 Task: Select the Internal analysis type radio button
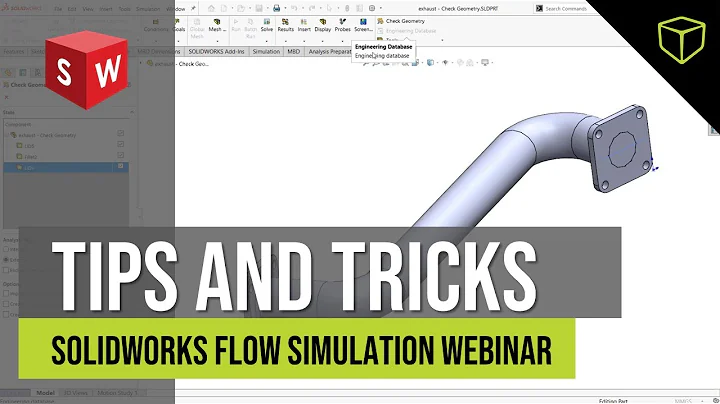[6, 249]
